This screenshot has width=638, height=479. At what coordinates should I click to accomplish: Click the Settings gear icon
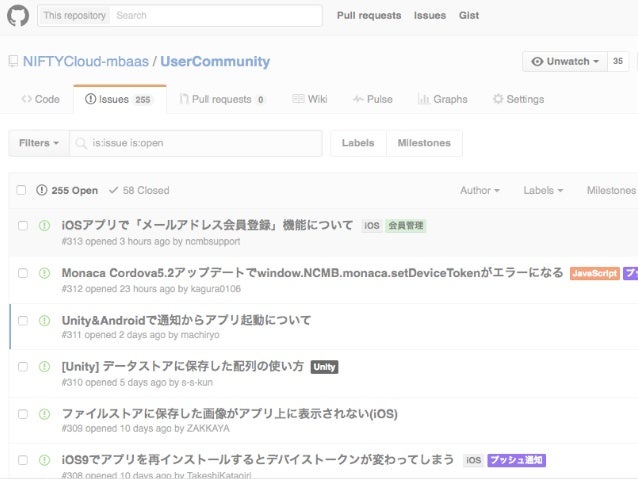click(x=498, y=99)
